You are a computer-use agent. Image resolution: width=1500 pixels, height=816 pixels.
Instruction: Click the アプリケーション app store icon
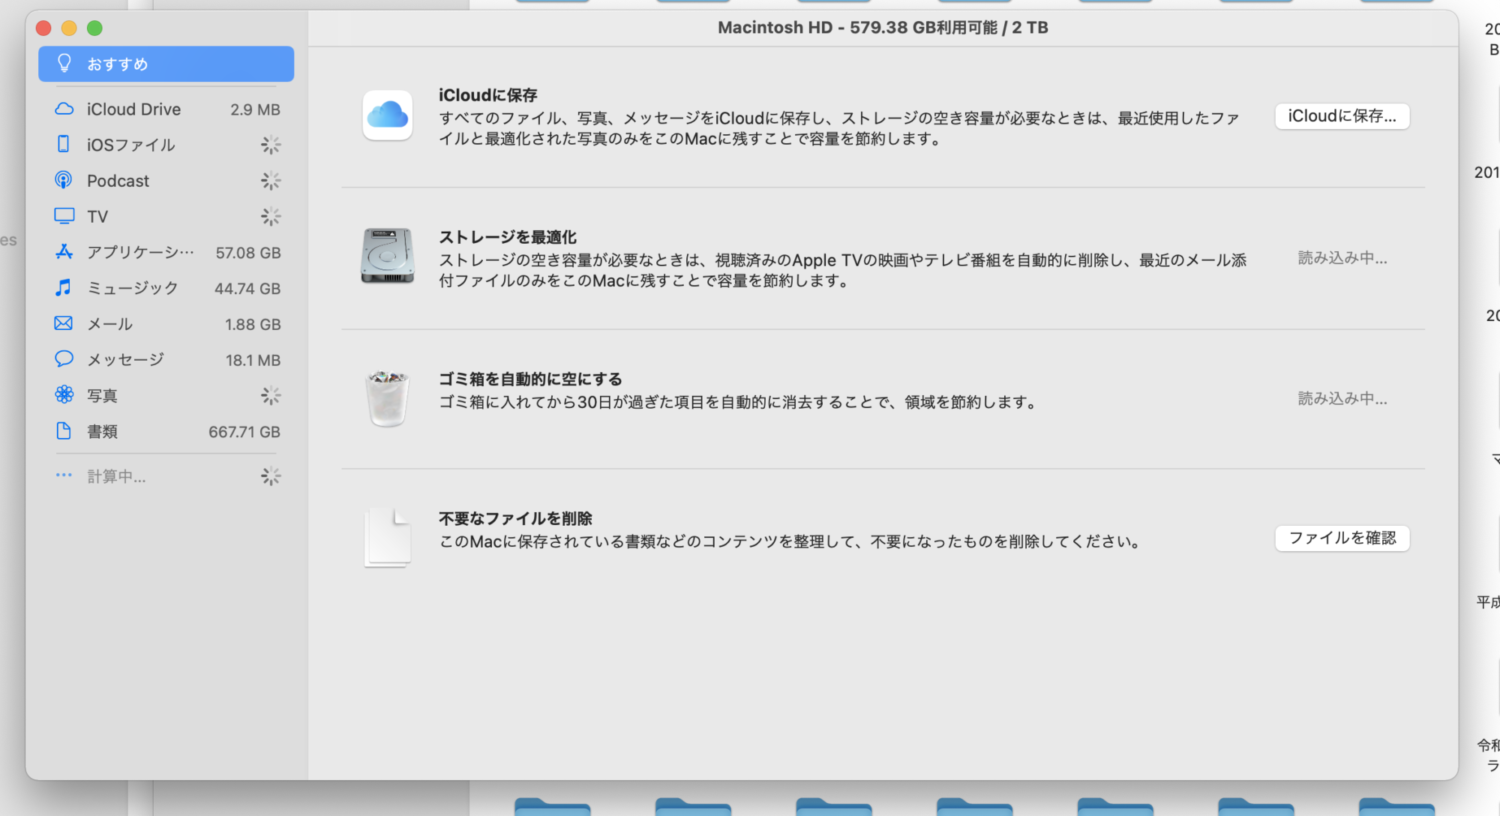(x=64, y=252)
